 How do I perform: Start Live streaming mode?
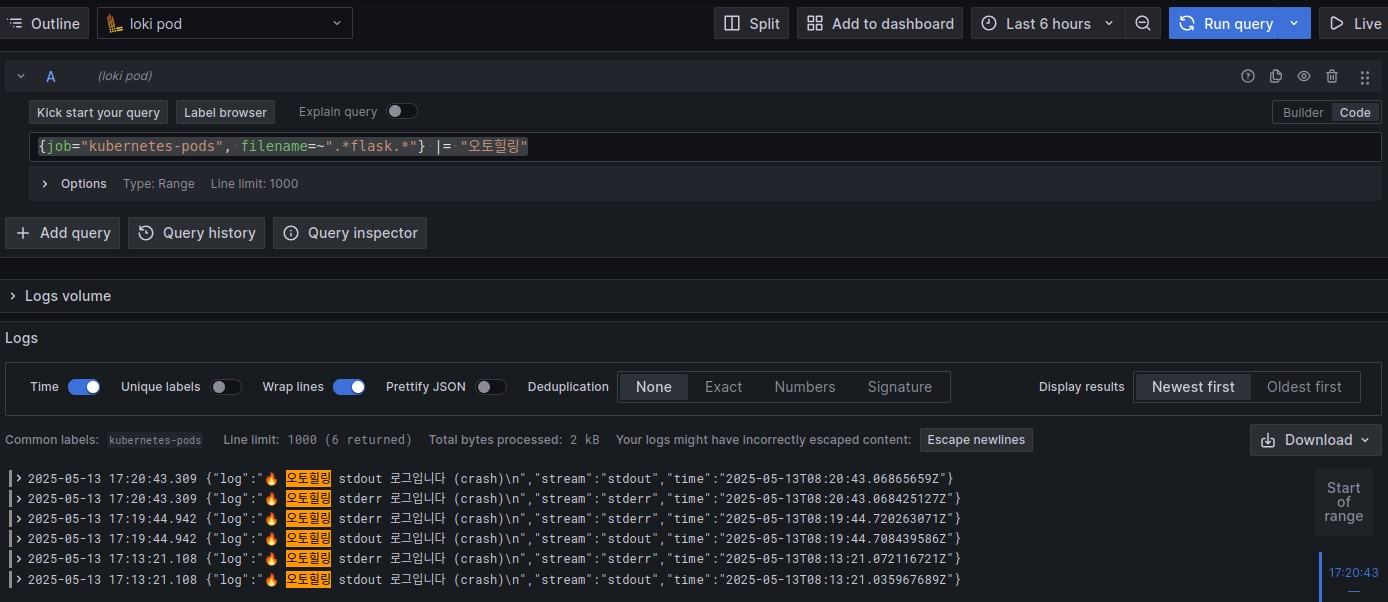[1354, 23]
